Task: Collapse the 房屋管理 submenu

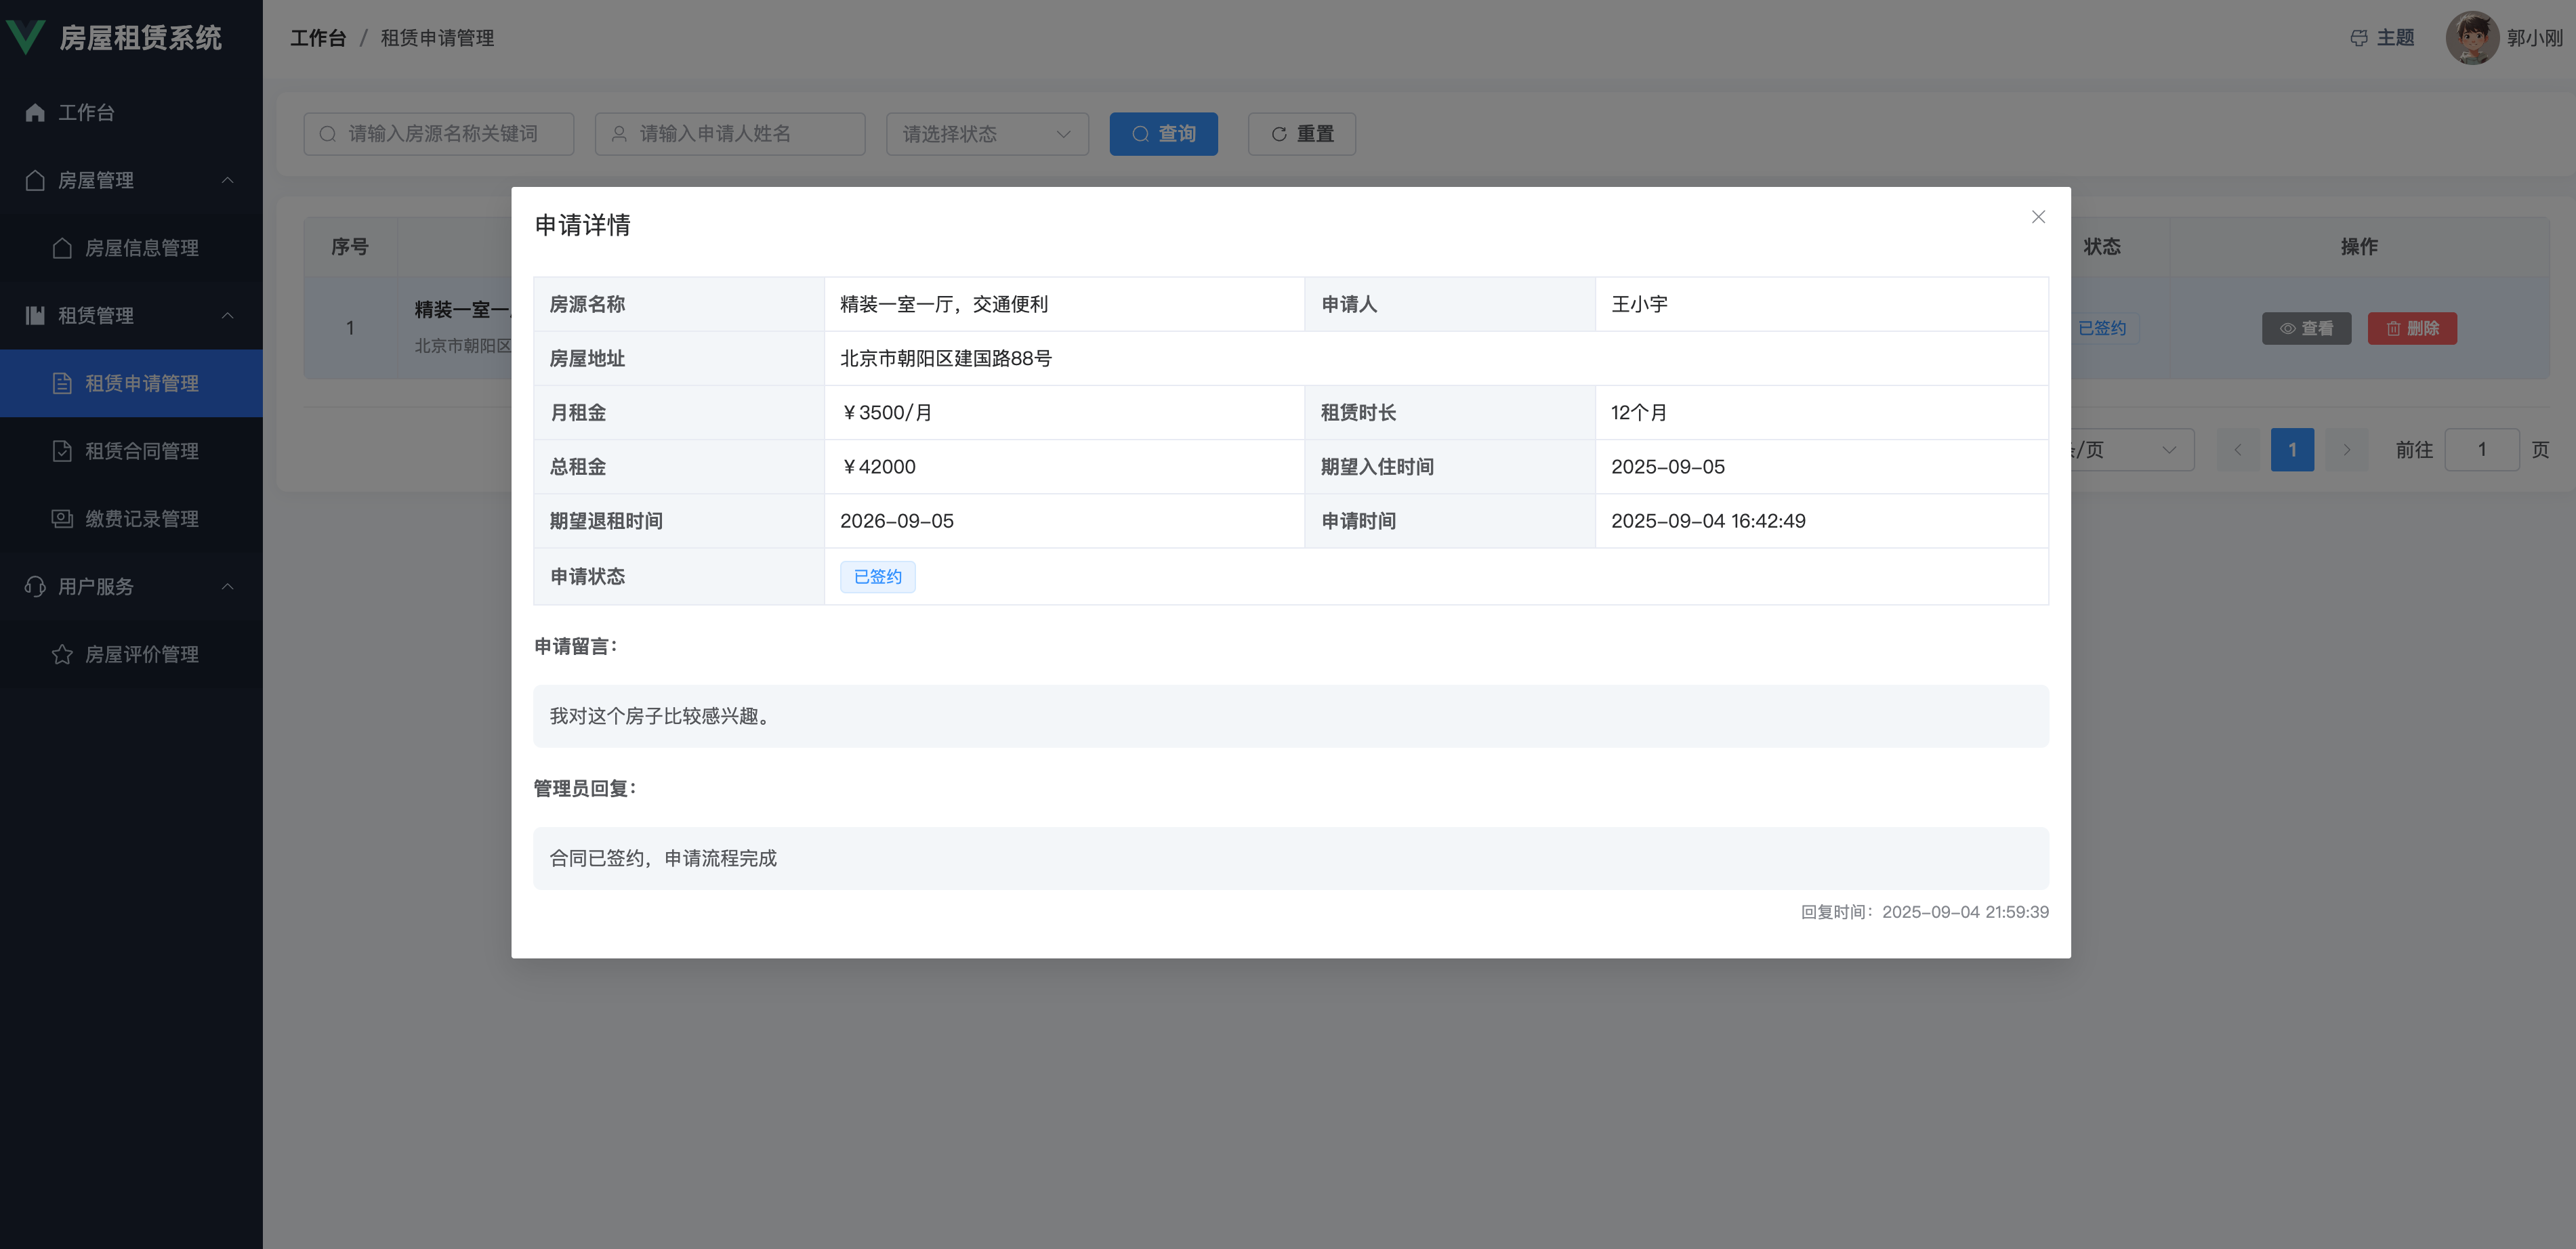Action: pyautogui.click(x=227, y=180)
